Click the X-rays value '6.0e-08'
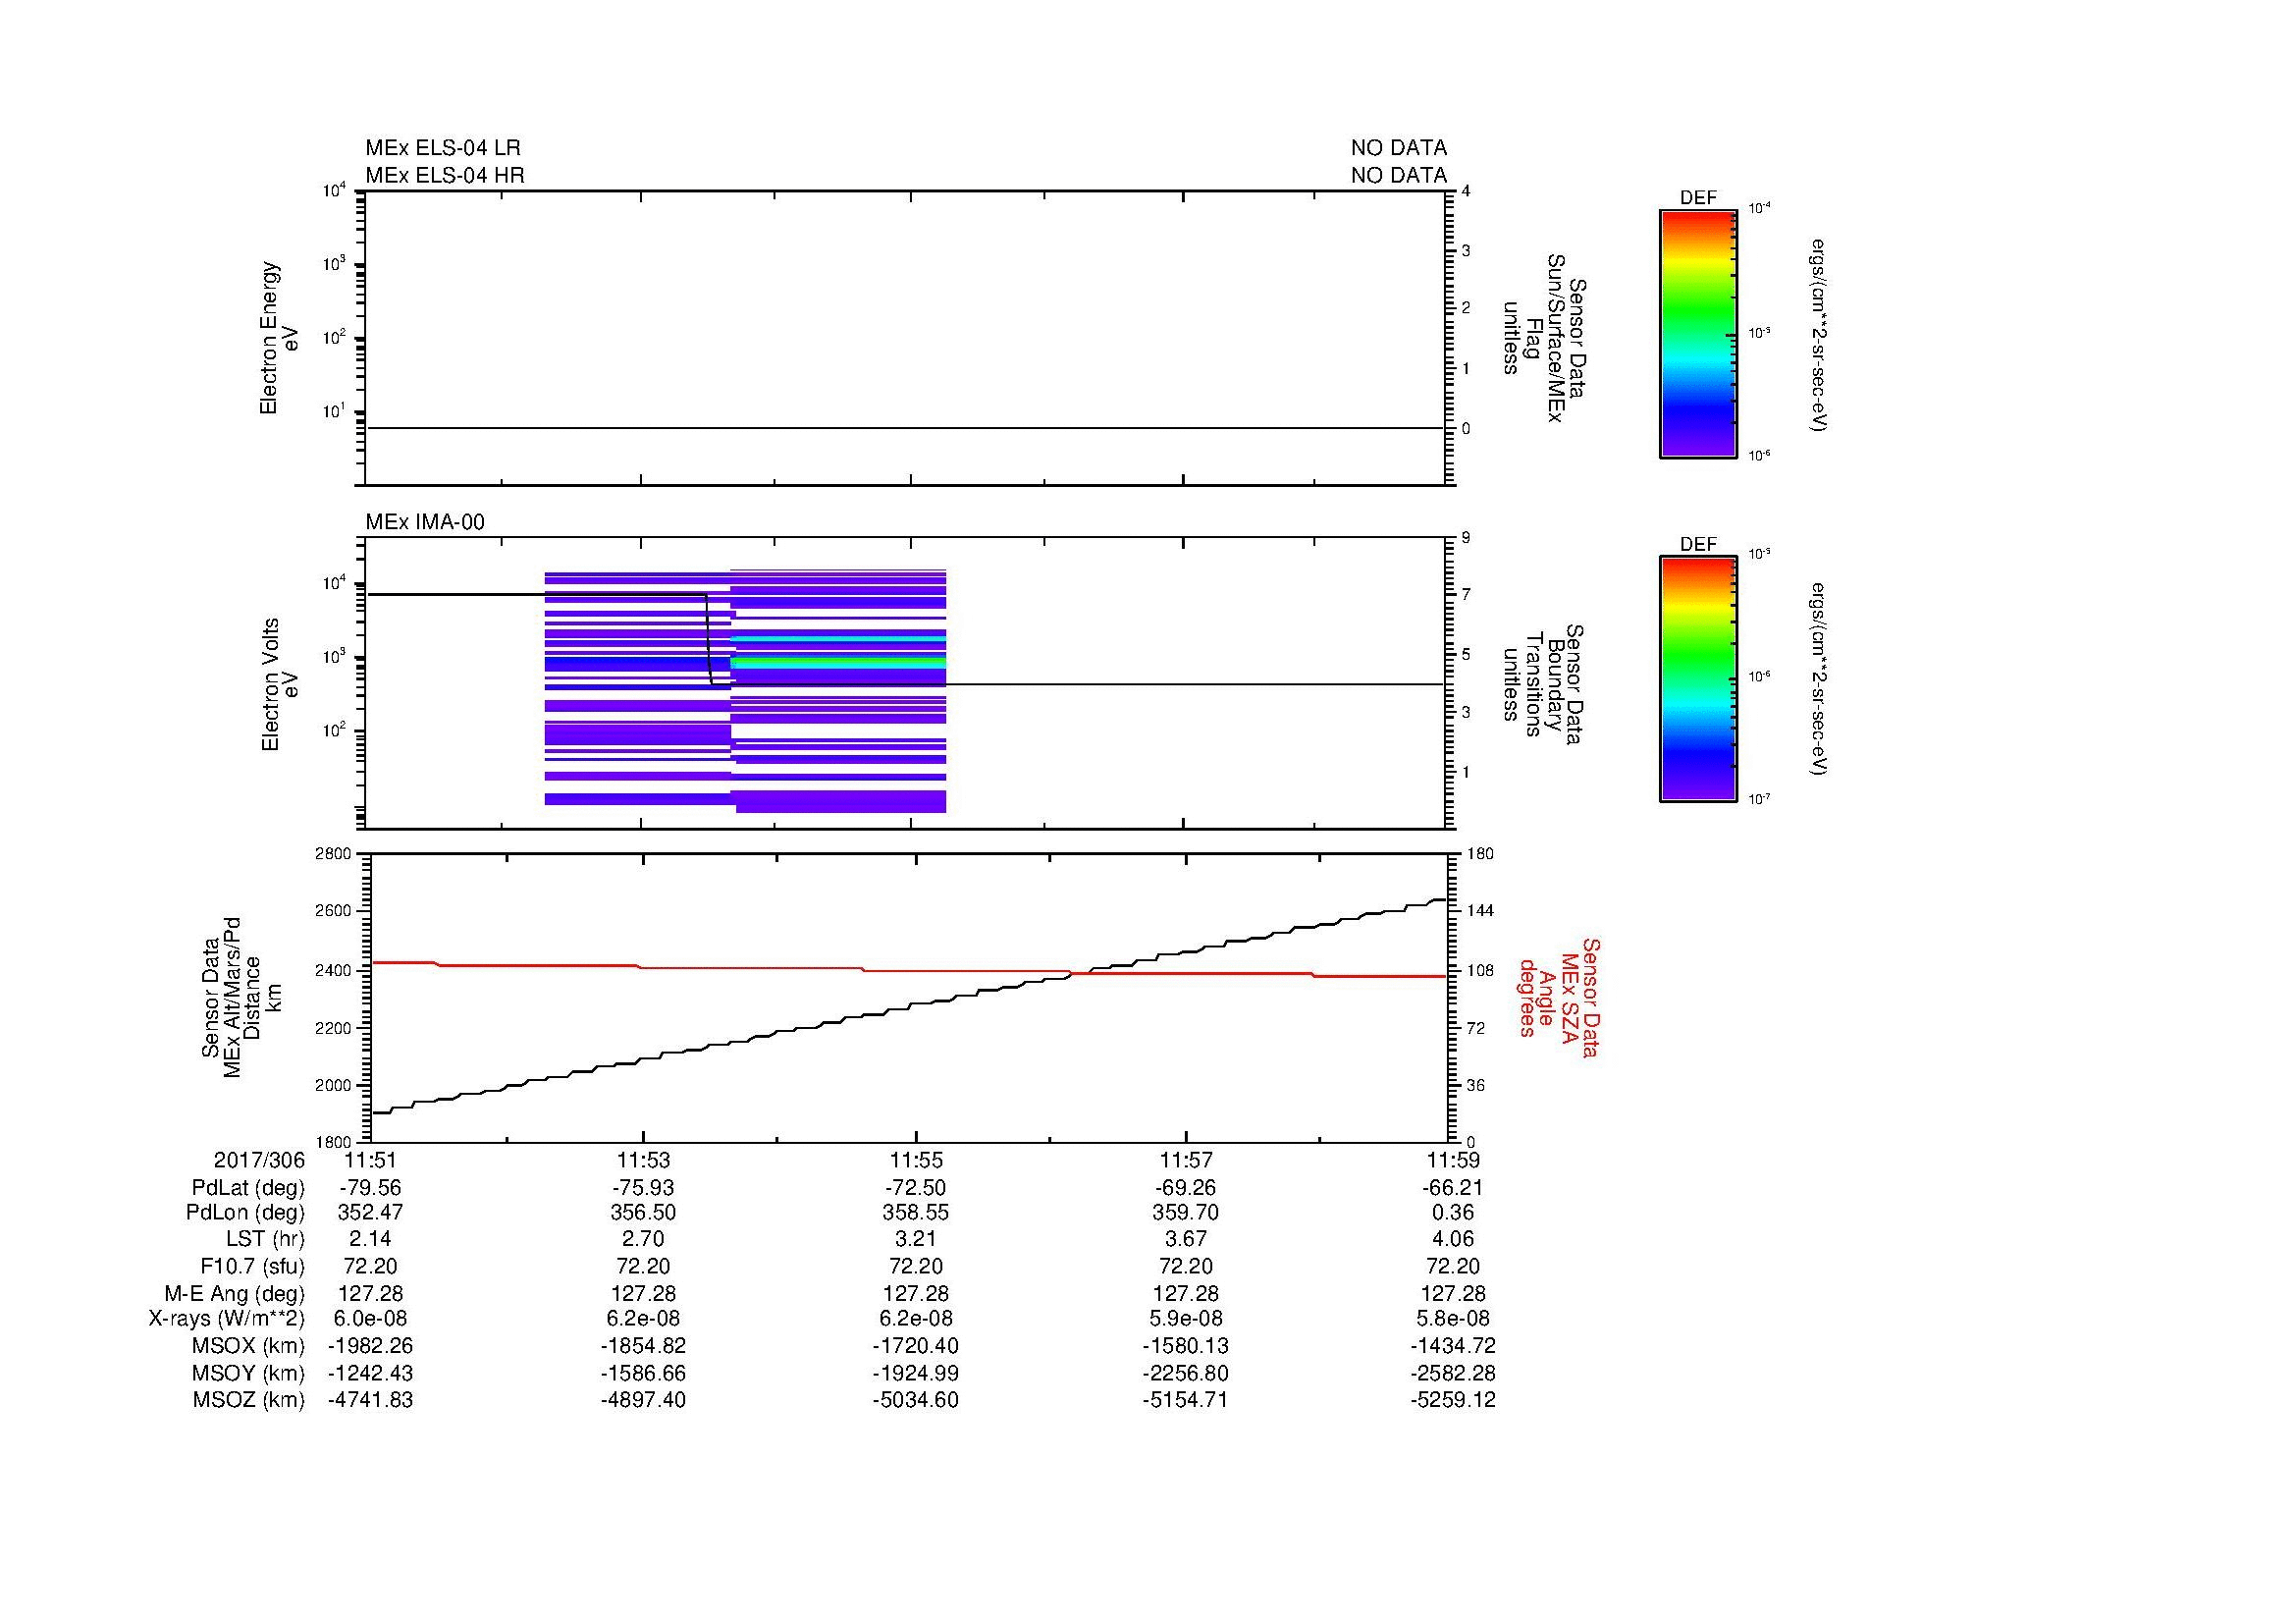This screenshot has height=1623, width=2296. pos(371,1319)
